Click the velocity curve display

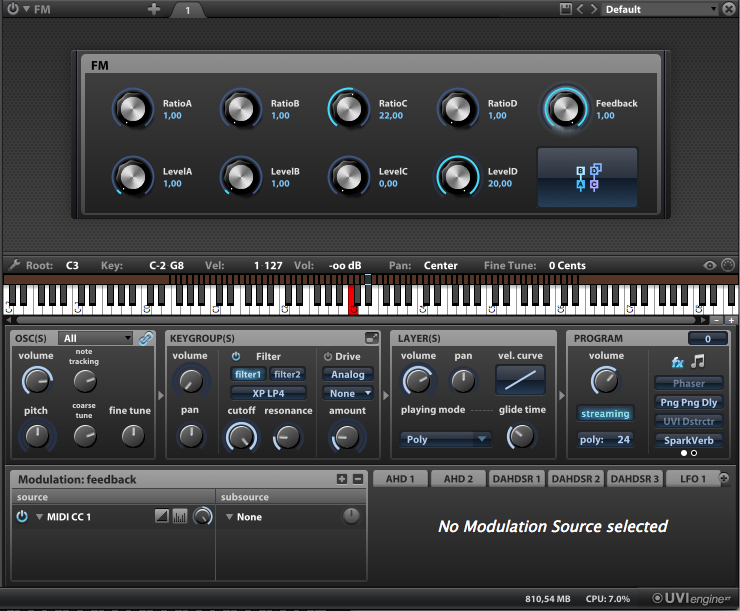520,380
